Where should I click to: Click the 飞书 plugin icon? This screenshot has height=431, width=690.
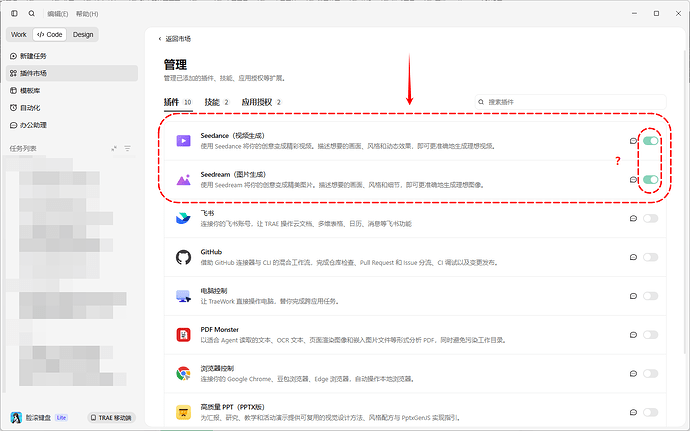184,218
